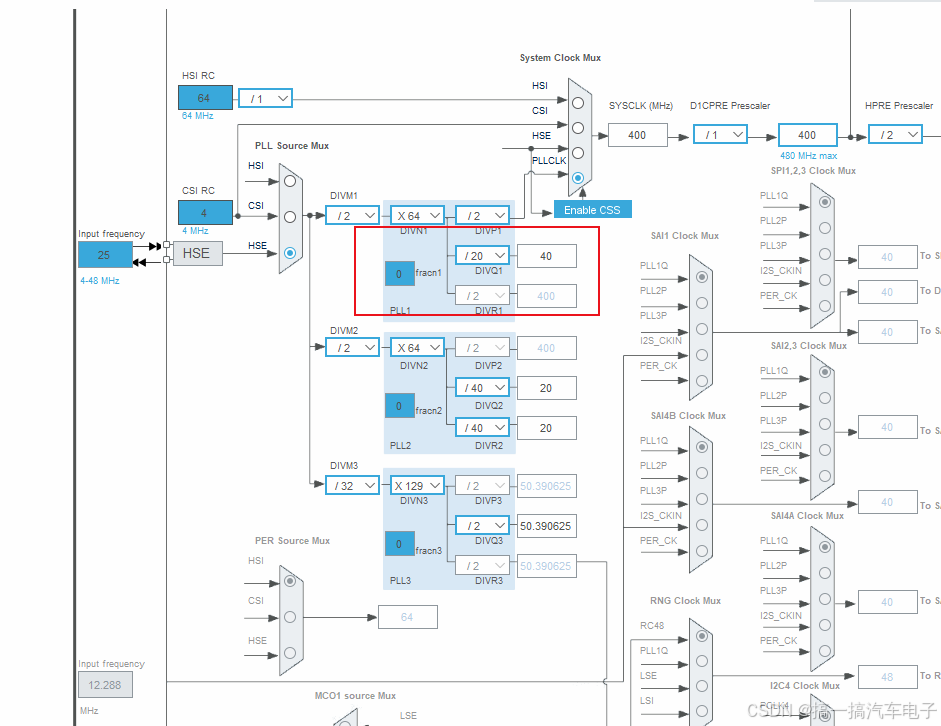Open DIVN3 X129 multiplier dropdown
941x726 pixels.
pos(417,485)
